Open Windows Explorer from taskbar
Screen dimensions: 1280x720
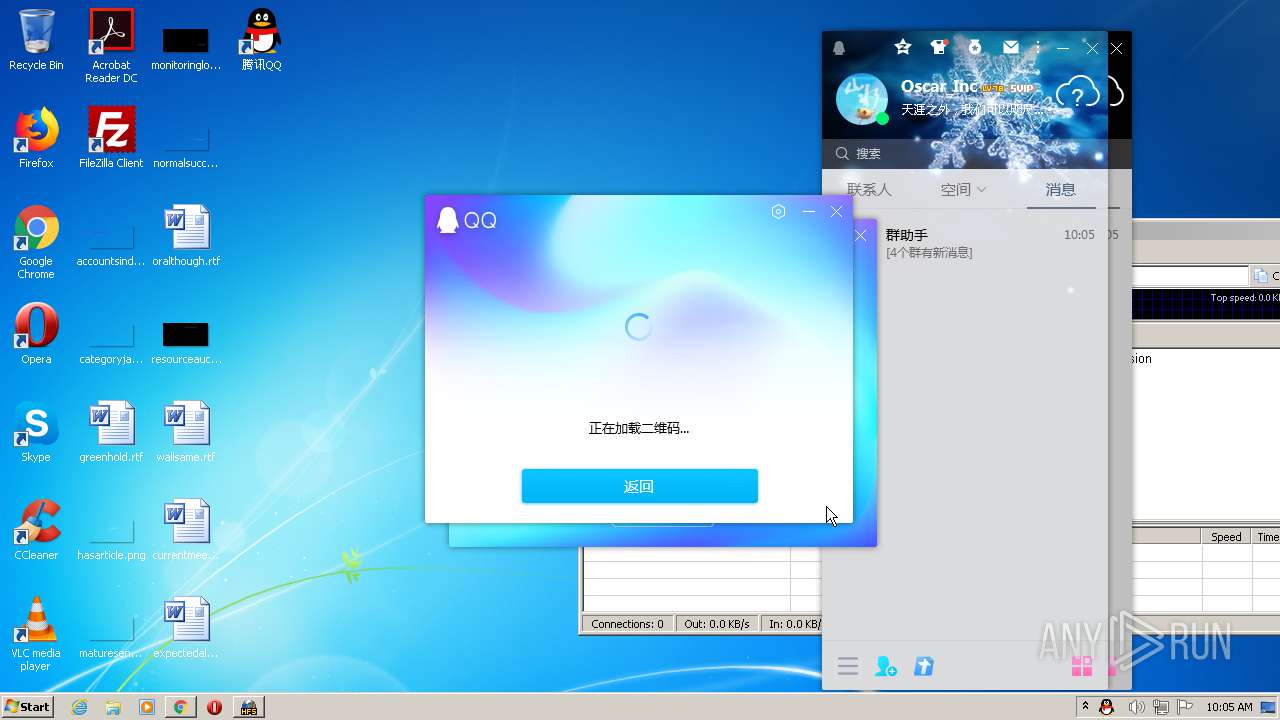113,707
